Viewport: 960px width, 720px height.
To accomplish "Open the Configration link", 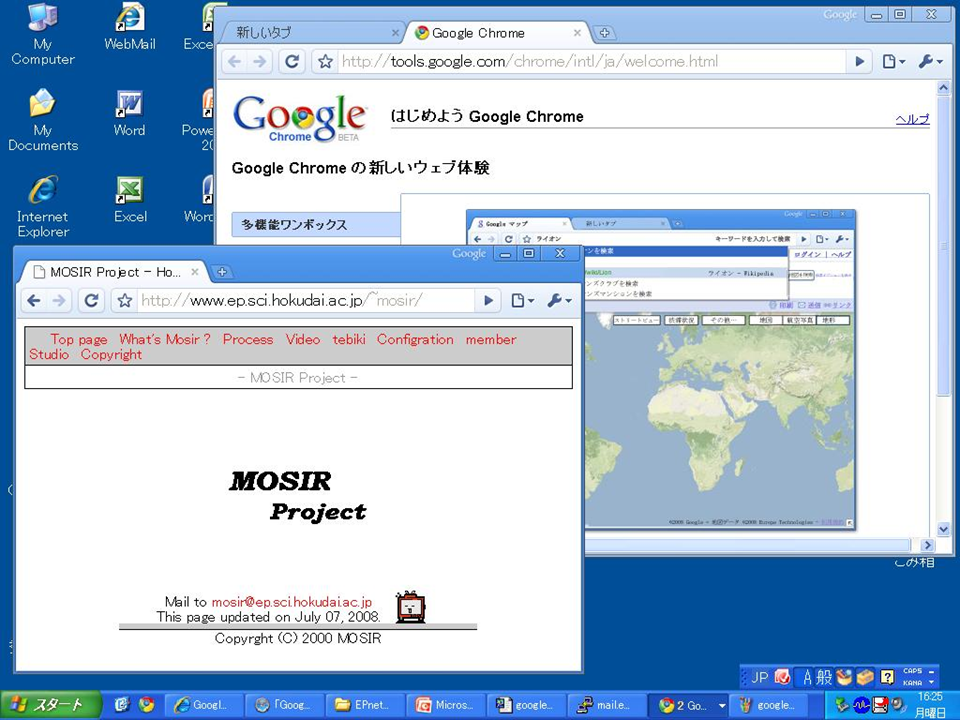I will tap(415, 340).
